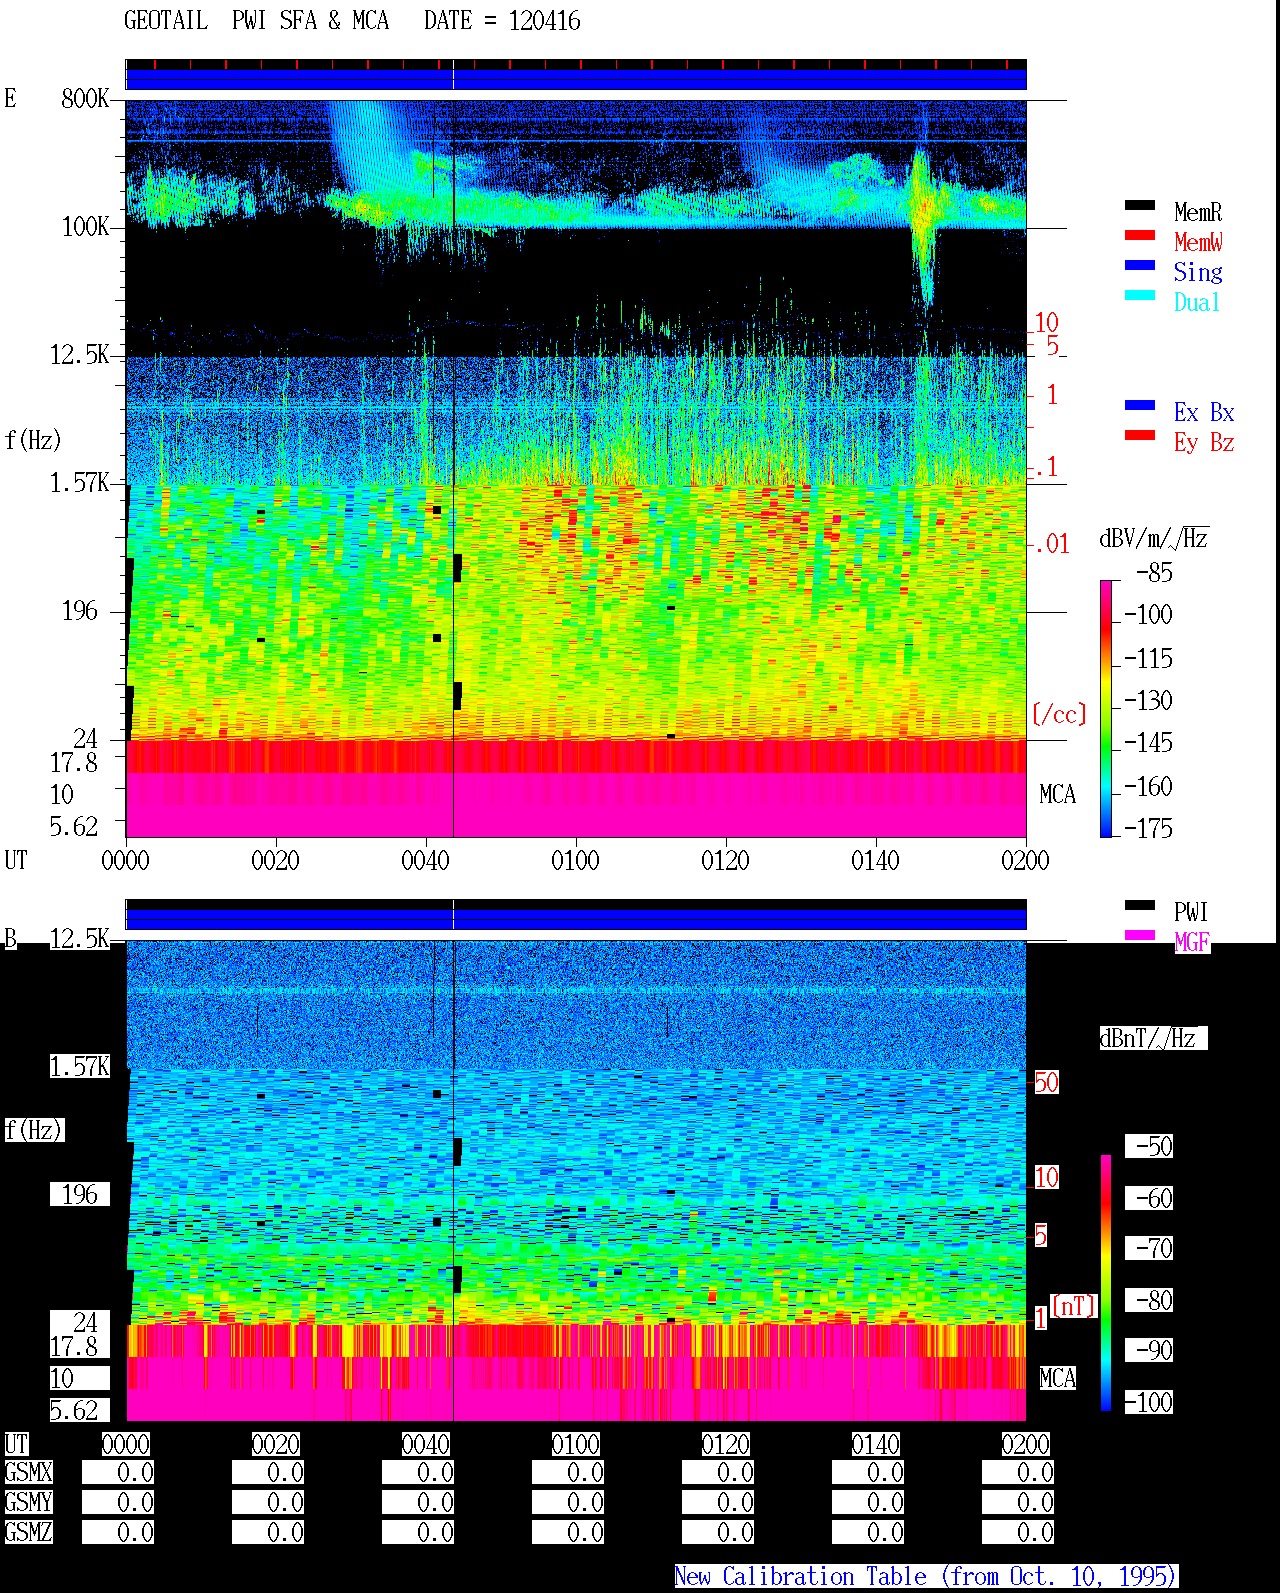Click the [/cc] density unit label
The height and width of the screenshot is (1593, 1280).
1059,714
